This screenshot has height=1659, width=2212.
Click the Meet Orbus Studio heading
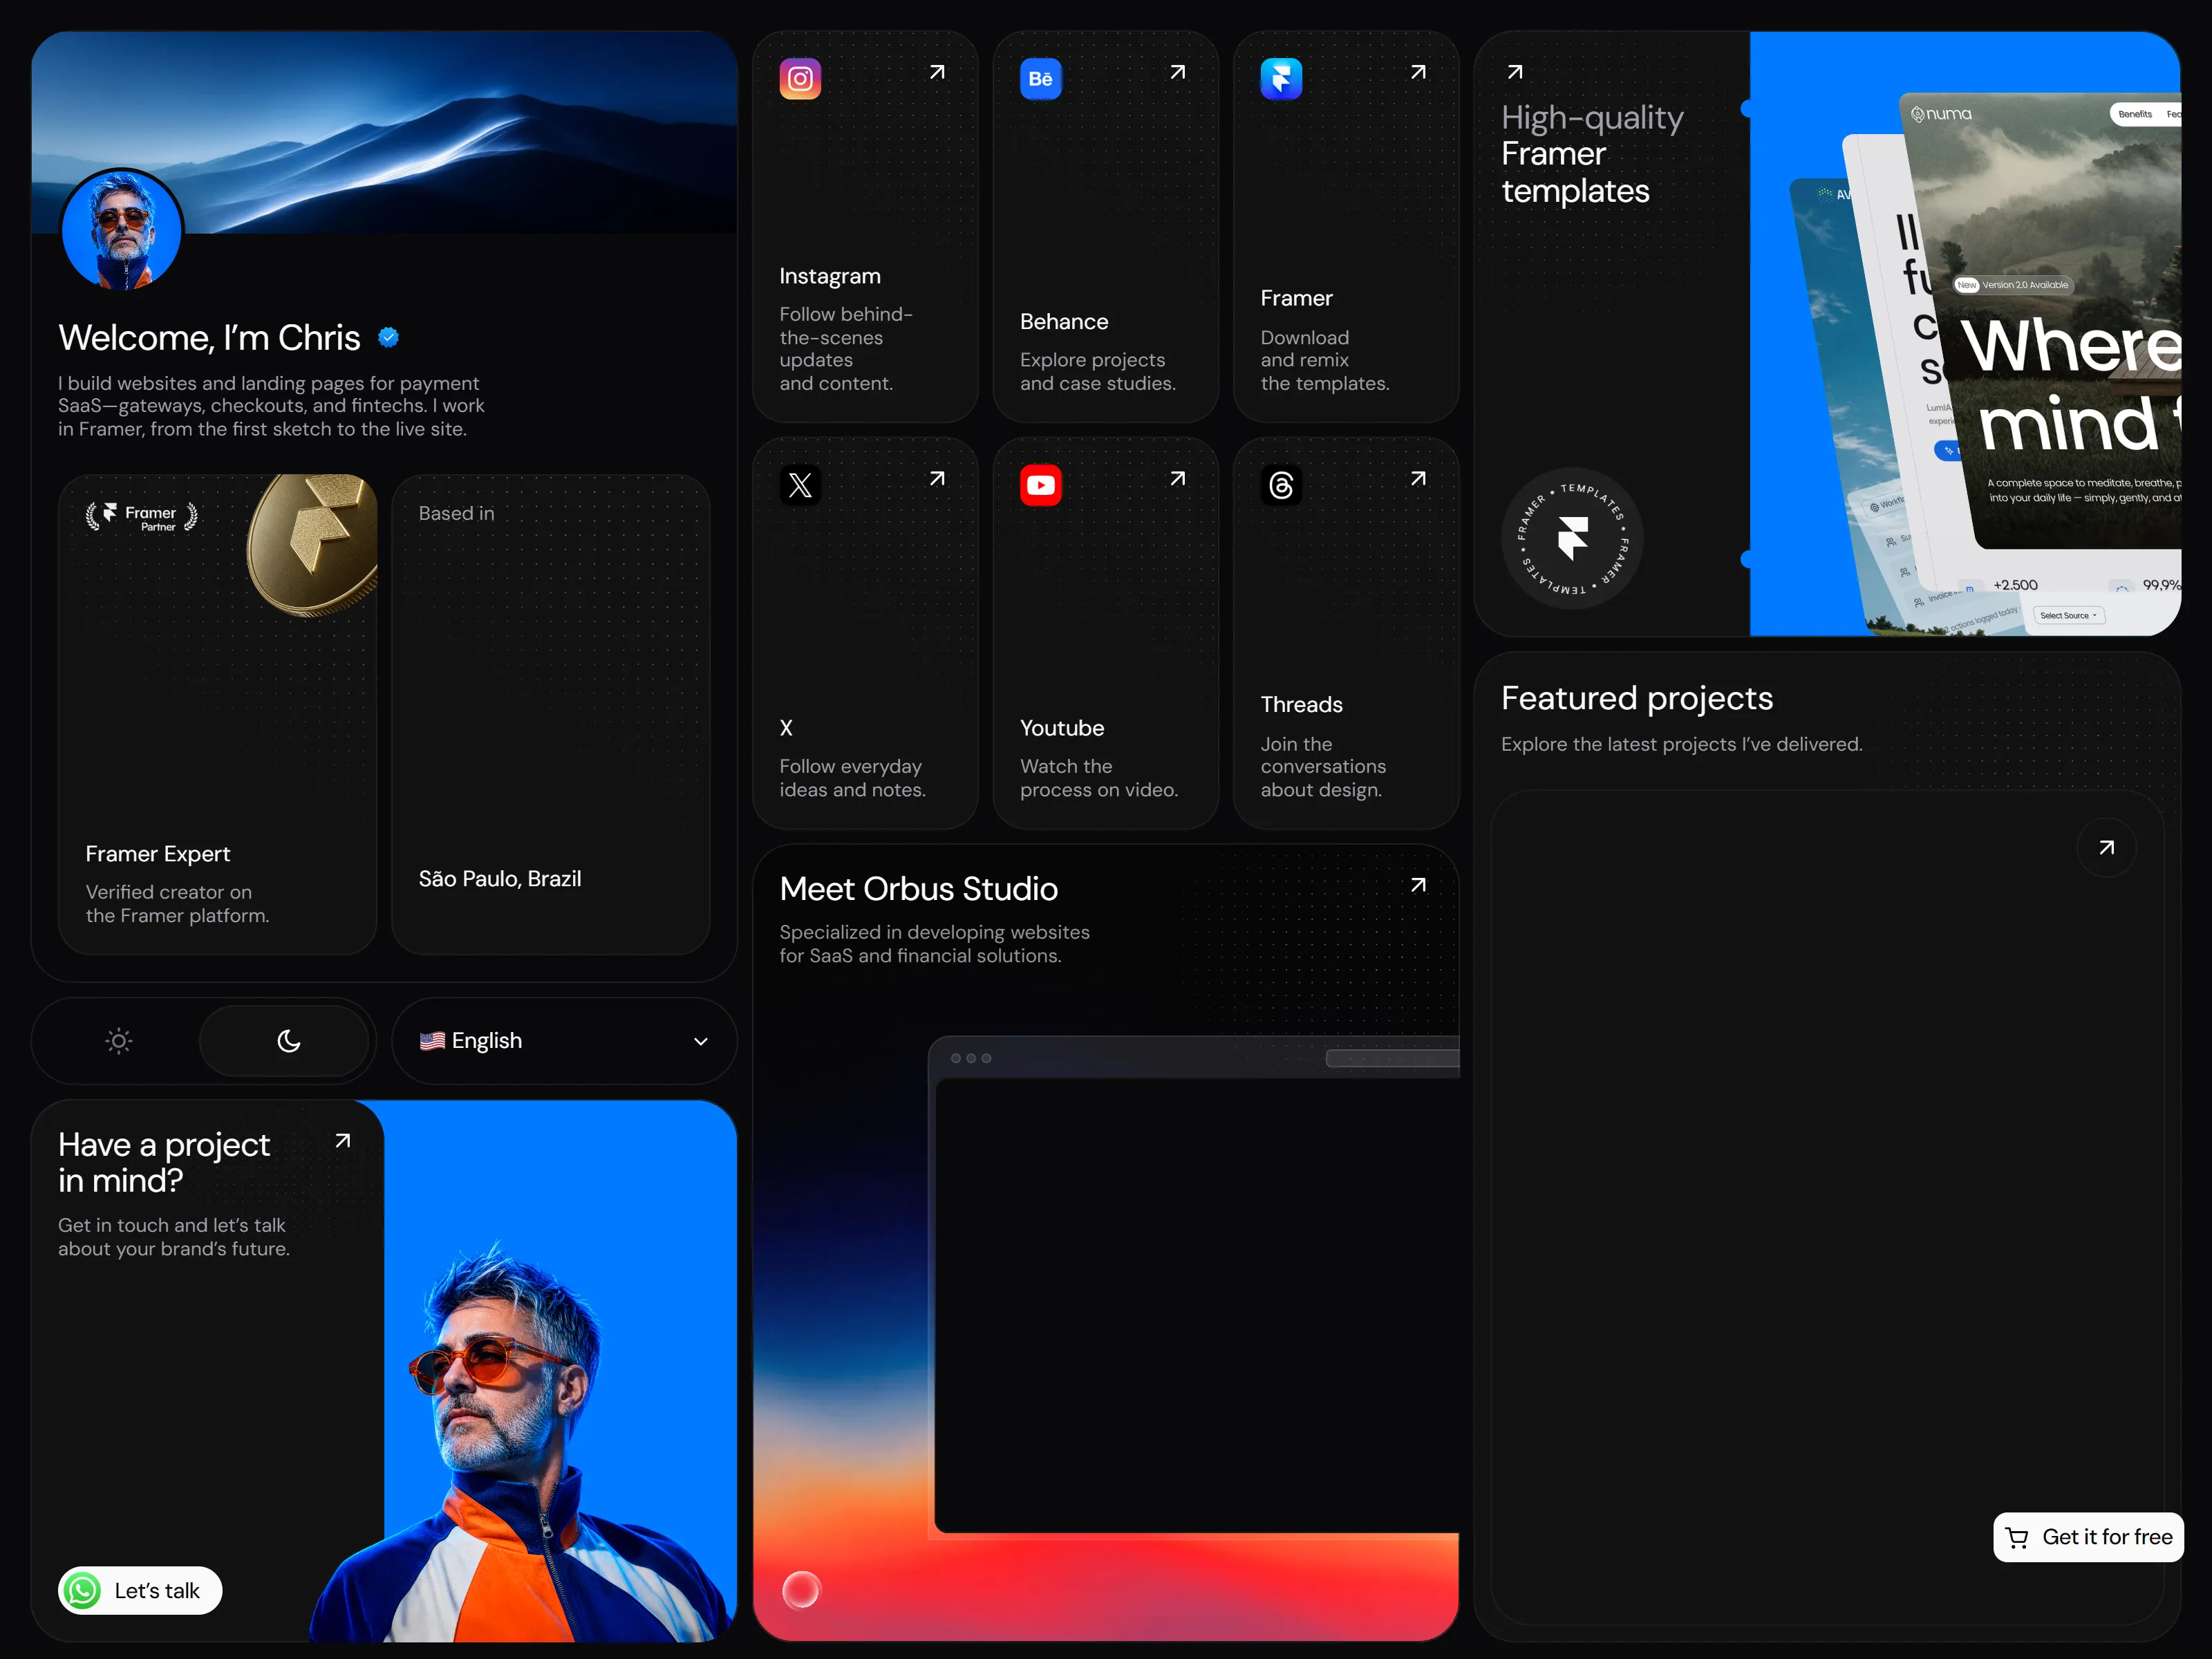[x=918, y=889]
